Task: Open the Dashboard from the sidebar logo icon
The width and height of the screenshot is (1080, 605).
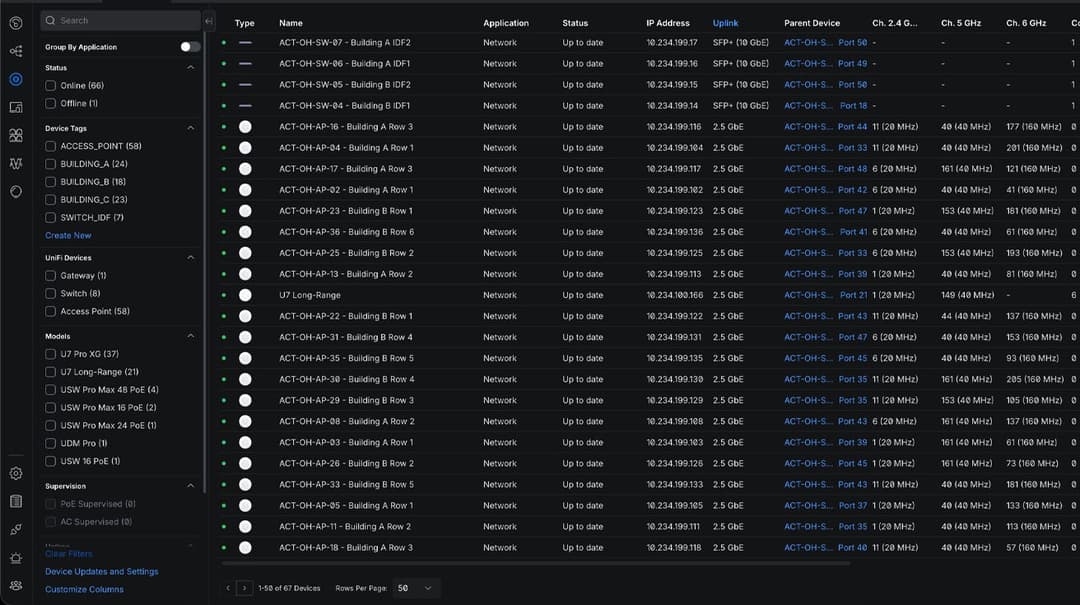Action: pos(16,23)
